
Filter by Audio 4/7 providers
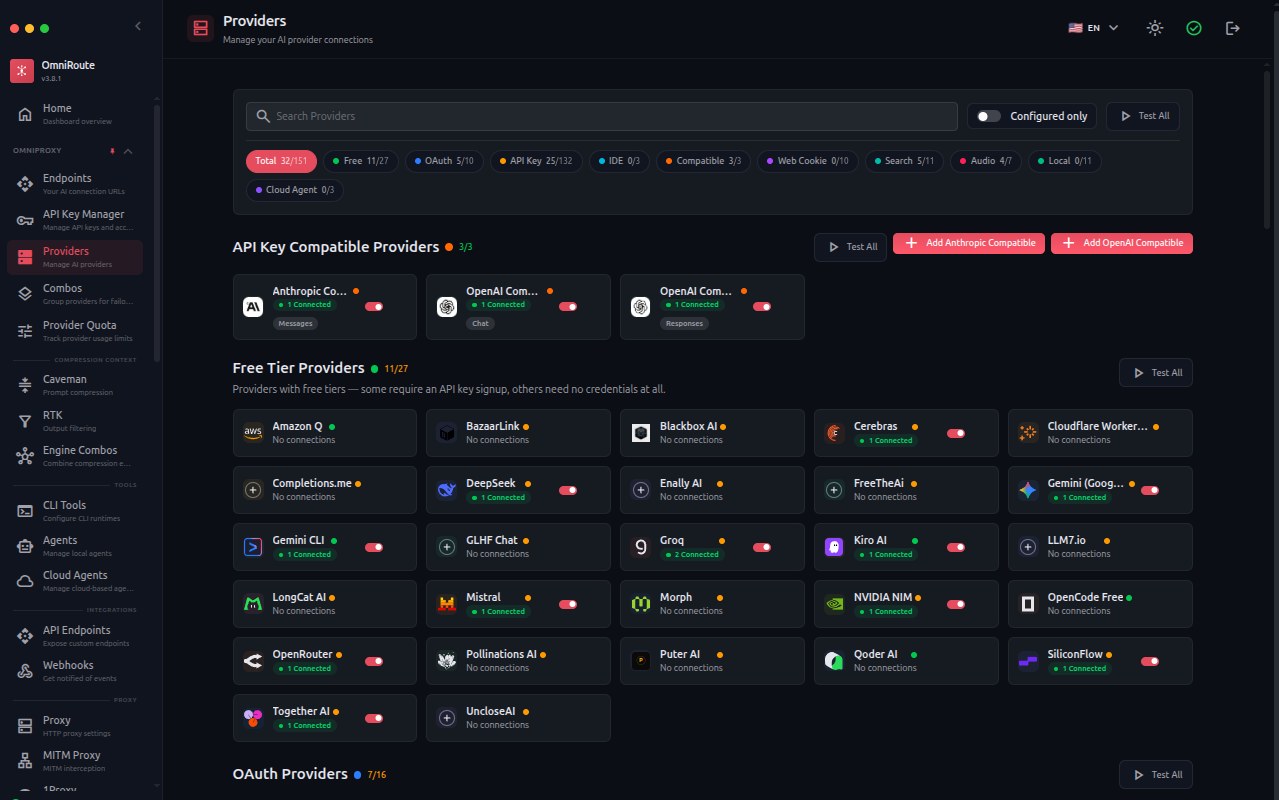[x=986, y=160]
